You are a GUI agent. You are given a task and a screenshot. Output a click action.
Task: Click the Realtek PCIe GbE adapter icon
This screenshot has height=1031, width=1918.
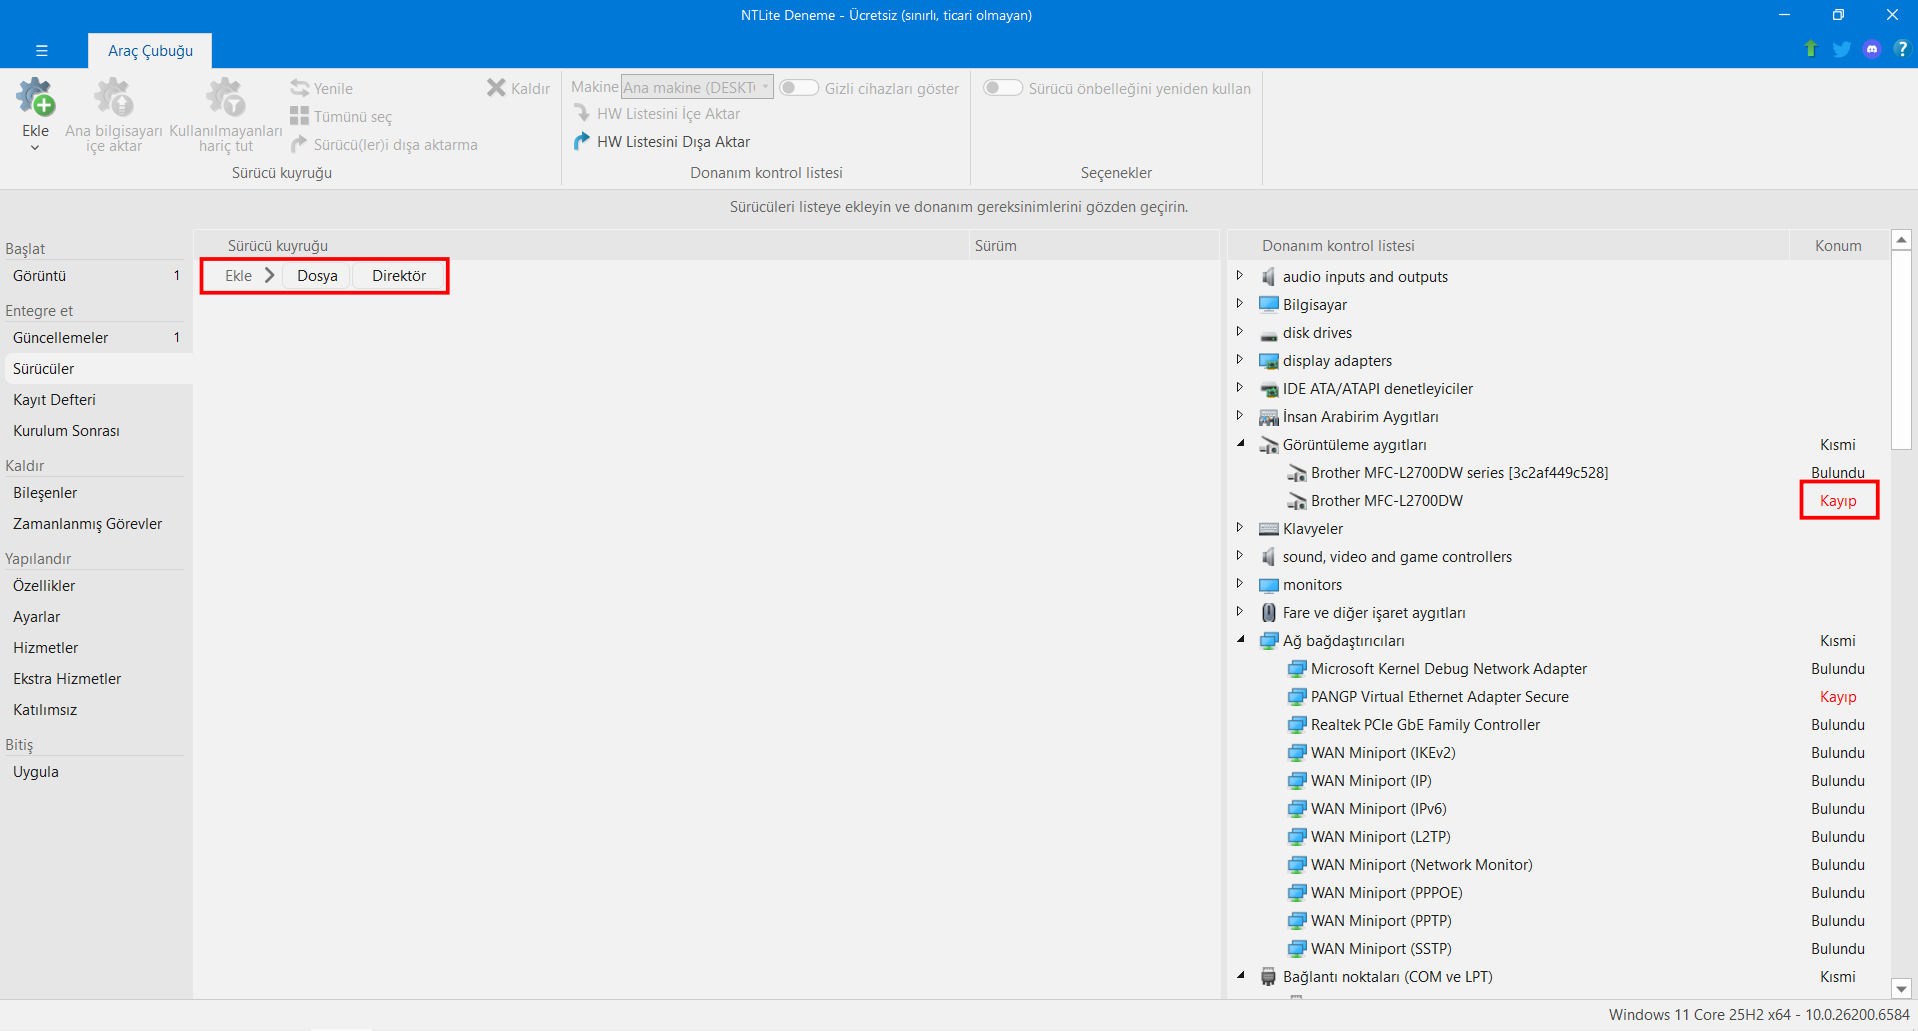[x=1297, y=724]
